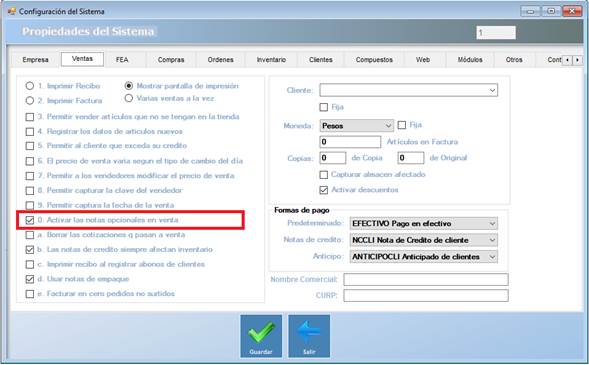Maximize the Configuración del Sistema window
Image resolution: width=589 pixels, height=365 pixels.
[551, 11]
